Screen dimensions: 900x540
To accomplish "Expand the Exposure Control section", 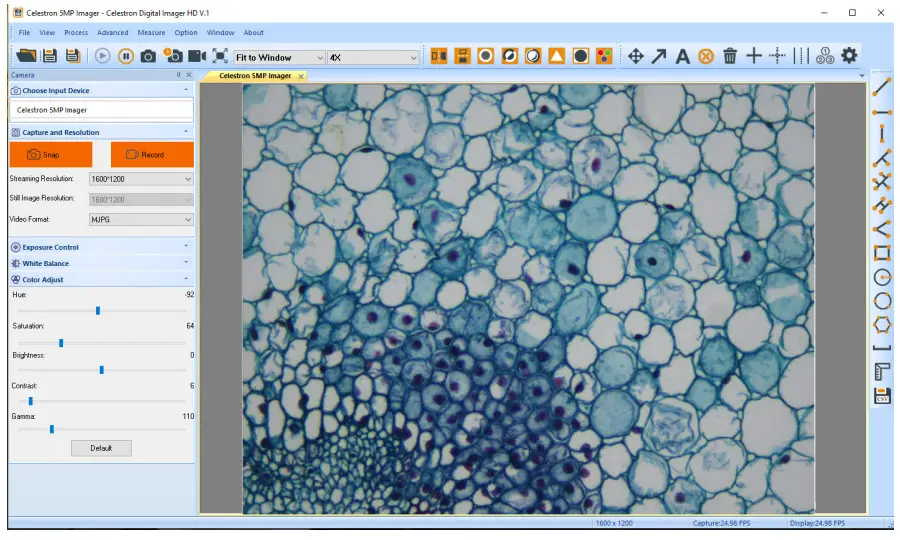I will point(186,247).
